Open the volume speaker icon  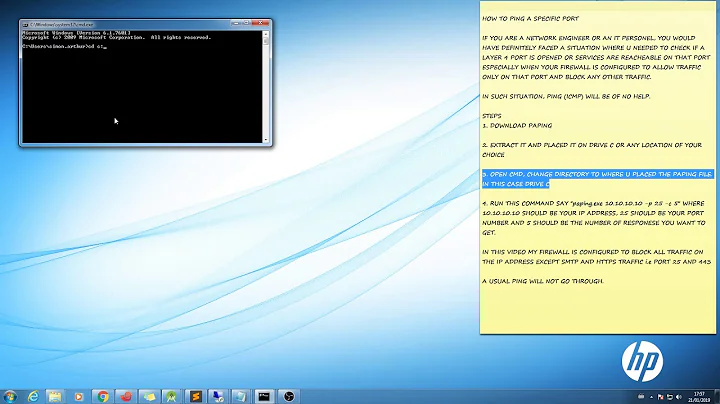click(x=679, y=397)
